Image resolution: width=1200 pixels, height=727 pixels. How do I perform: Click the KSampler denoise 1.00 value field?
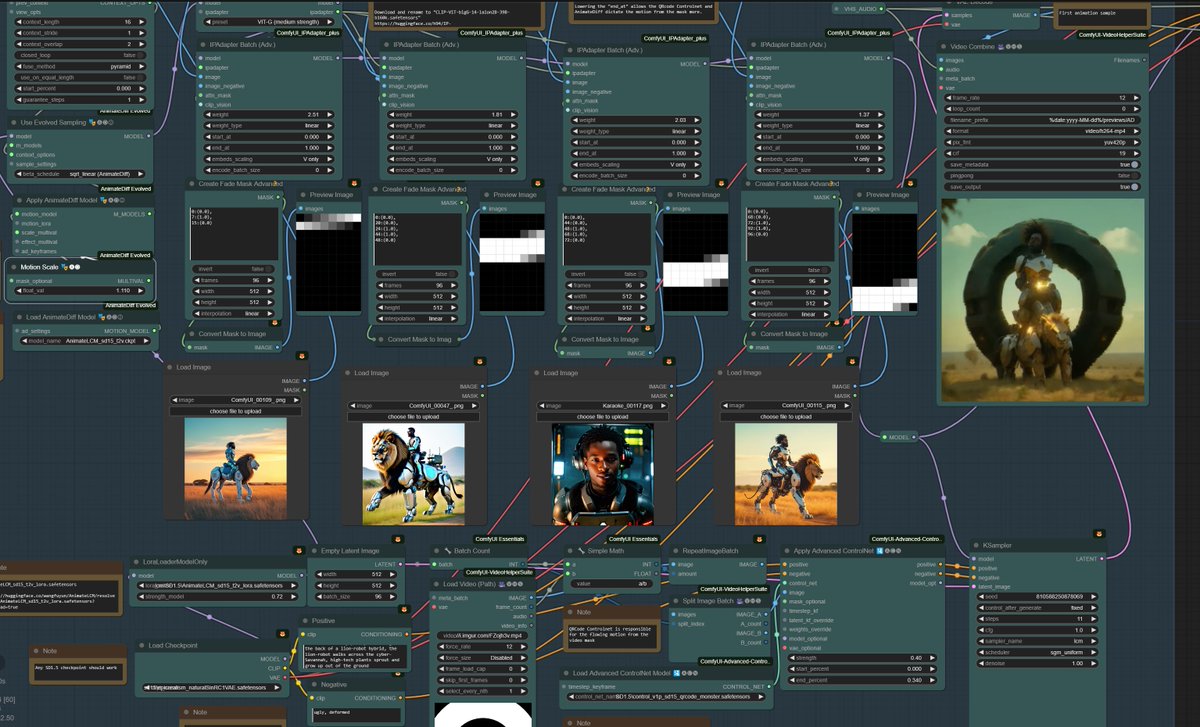coord(1039,663)
